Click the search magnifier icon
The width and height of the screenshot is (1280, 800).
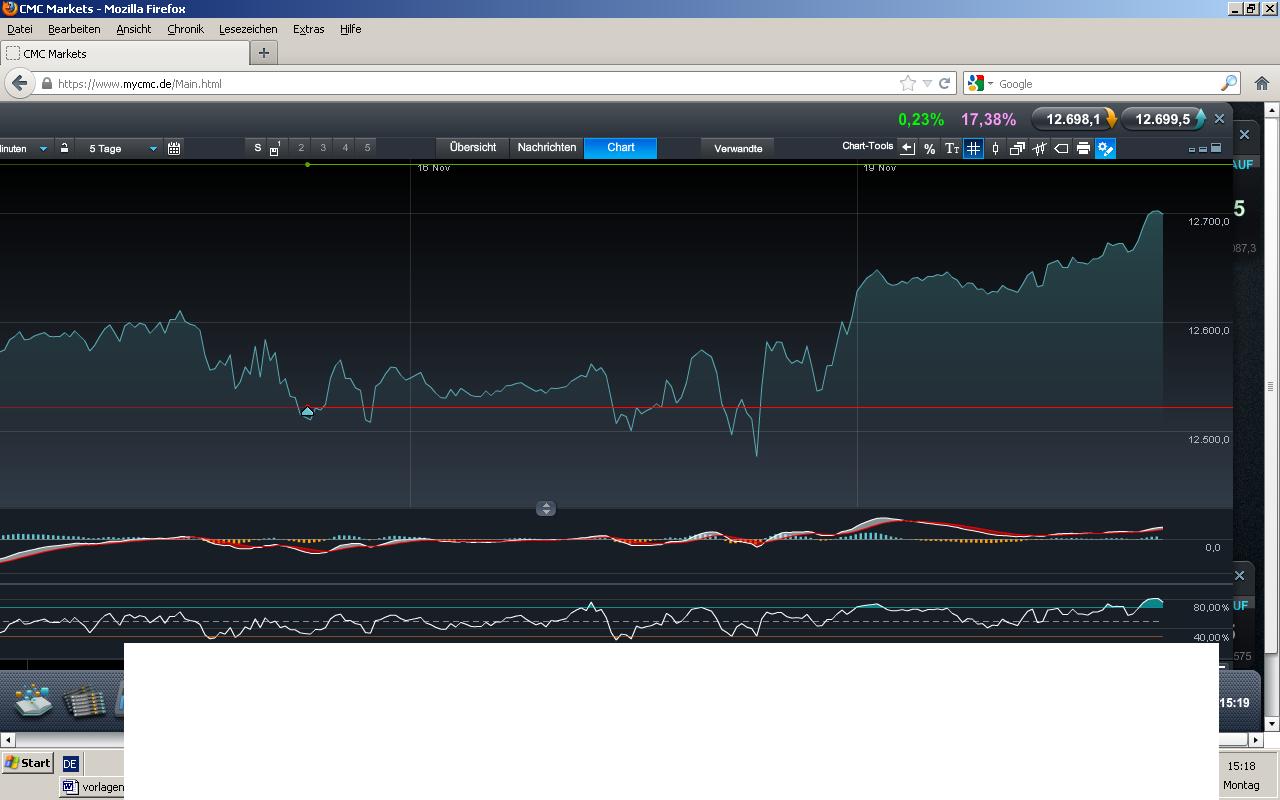pos(1229,84)
